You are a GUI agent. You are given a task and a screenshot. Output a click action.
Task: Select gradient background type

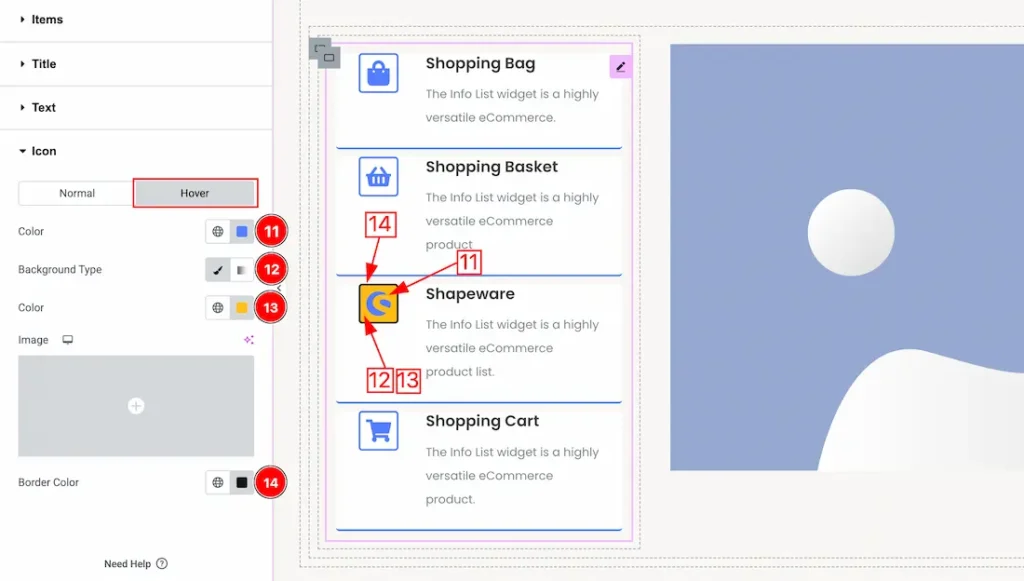click(242, 270)
